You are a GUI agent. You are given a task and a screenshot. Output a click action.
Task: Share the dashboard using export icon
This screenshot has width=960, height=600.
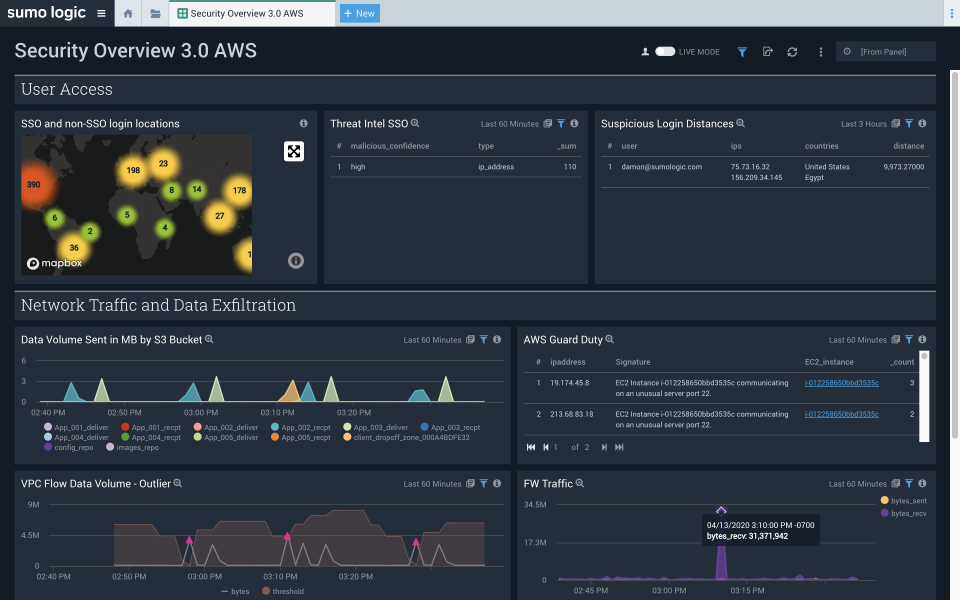(x=767, y=52)
